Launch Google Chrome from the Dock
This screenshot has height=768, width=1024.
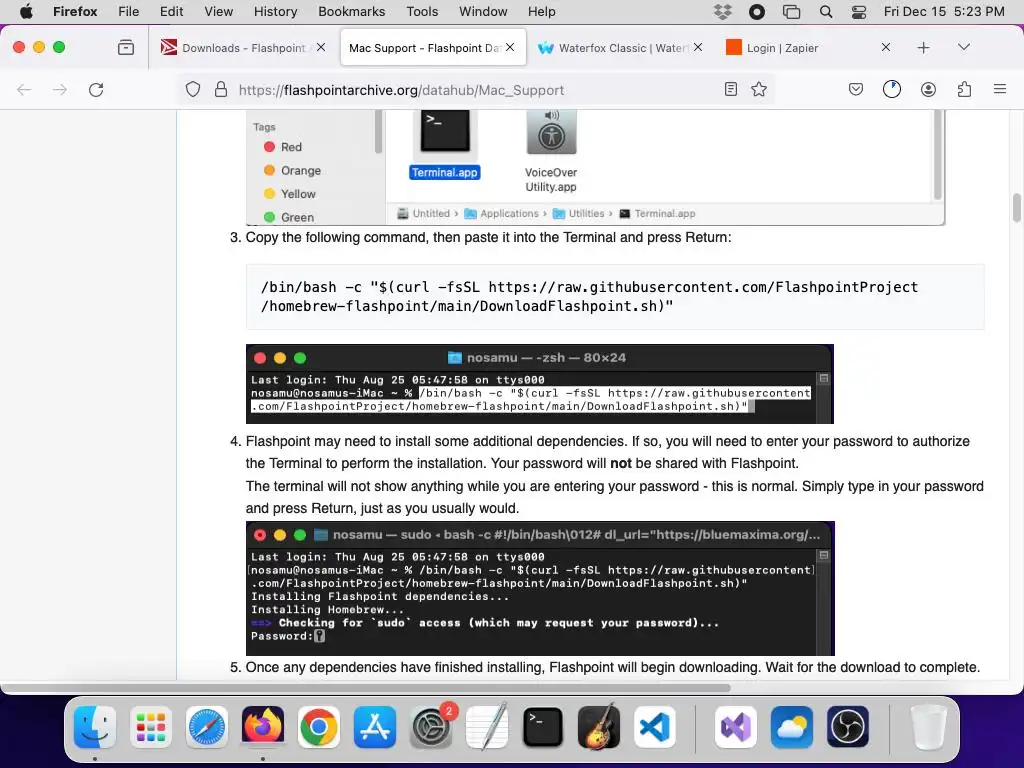319,727
